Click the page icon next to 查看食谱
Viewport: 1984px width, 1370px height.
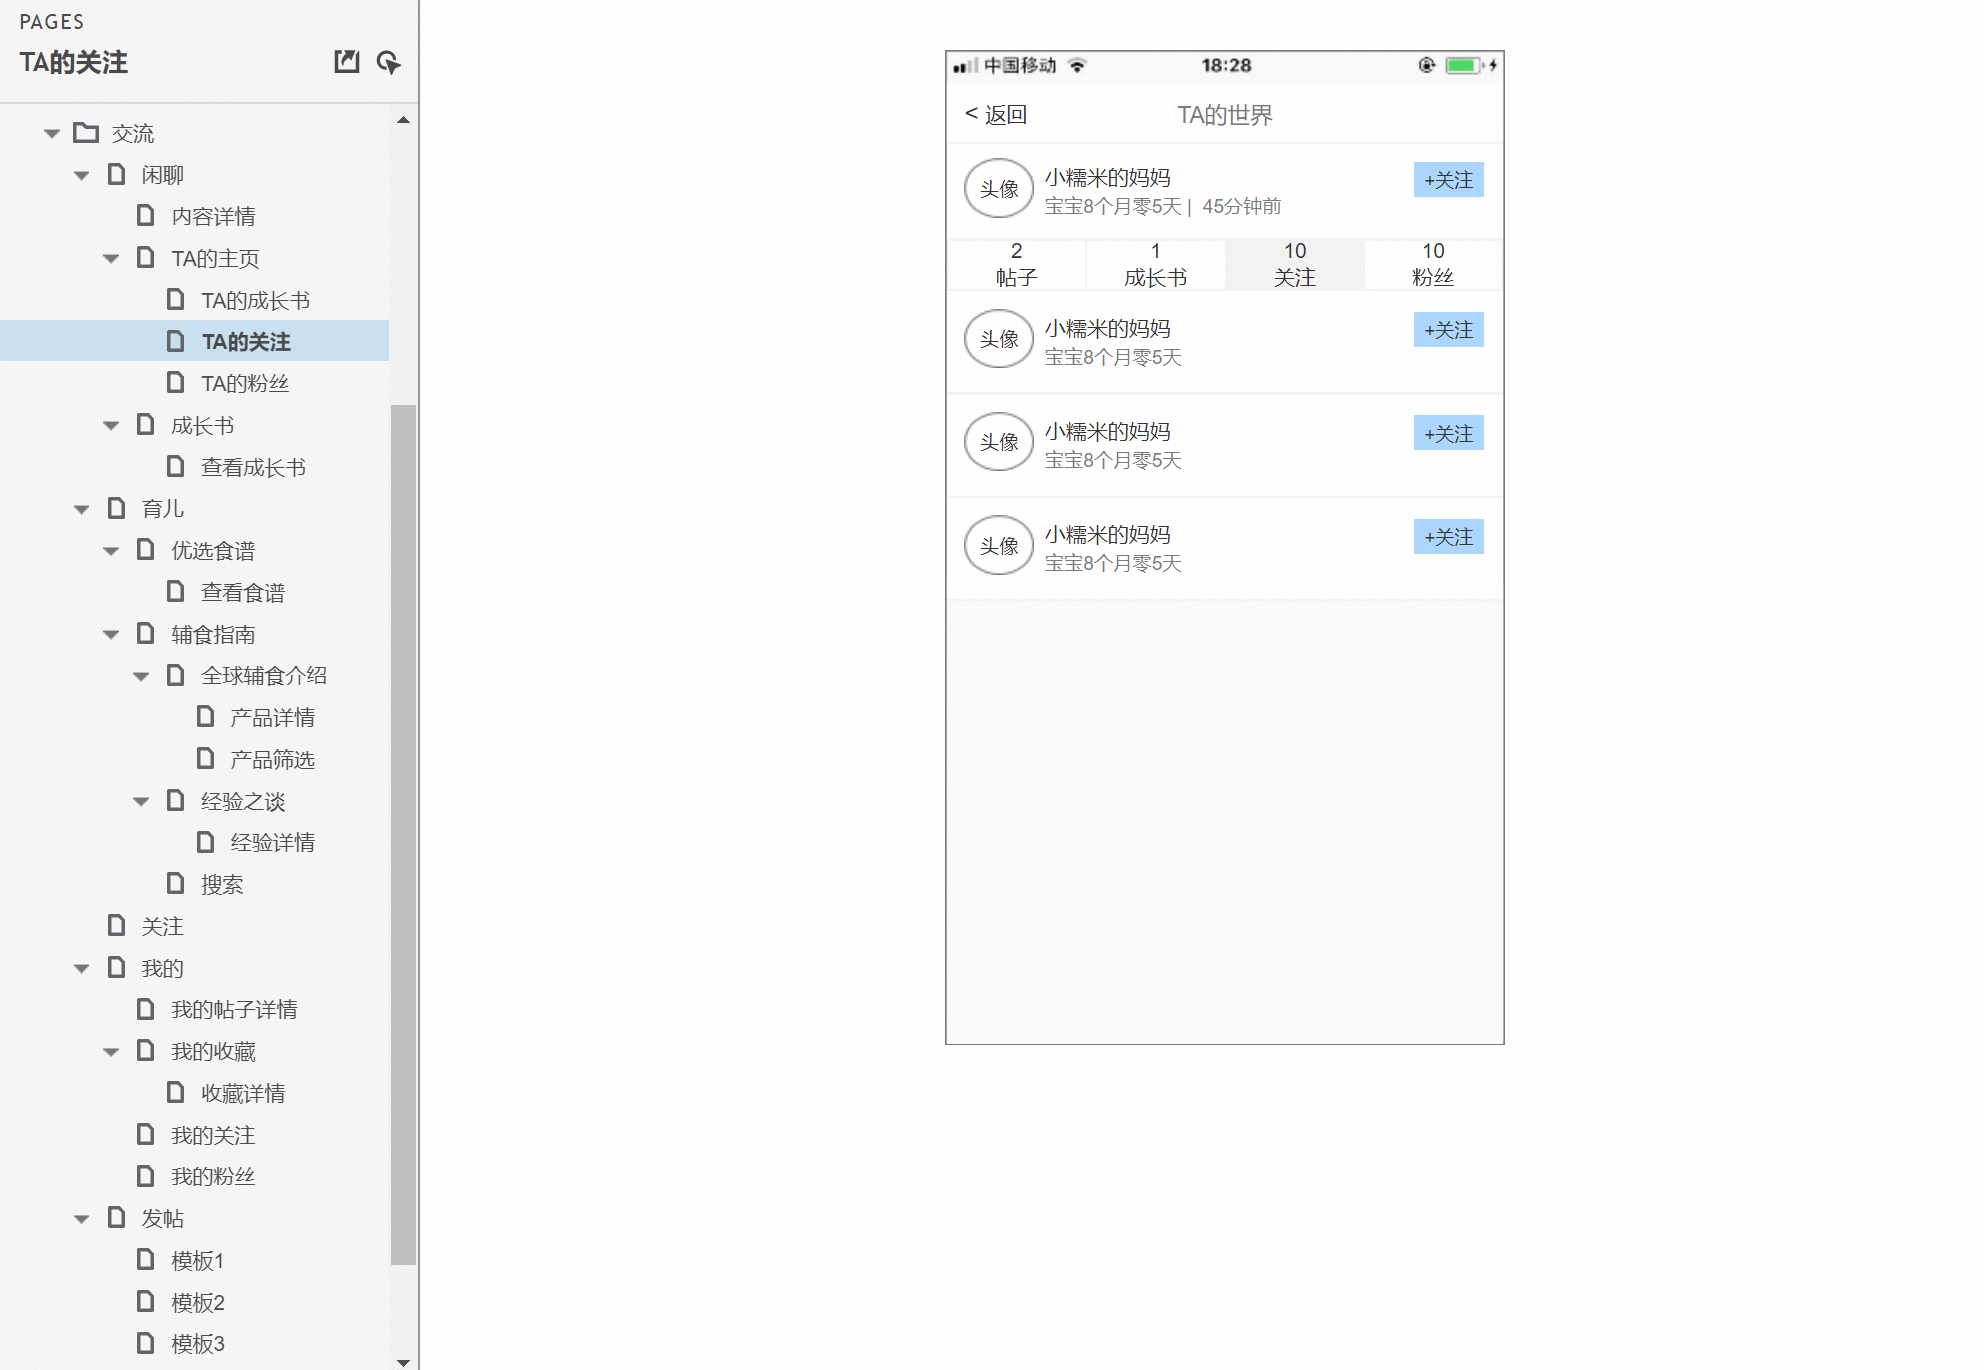coord(176,591)
